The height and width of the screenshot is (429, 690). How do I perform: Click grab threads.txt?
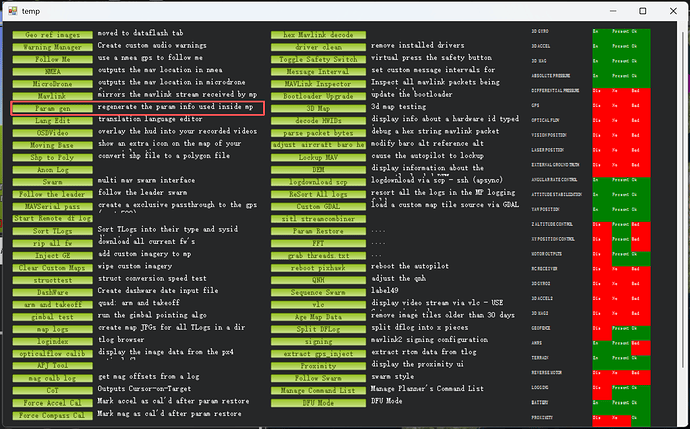[318, 256]
